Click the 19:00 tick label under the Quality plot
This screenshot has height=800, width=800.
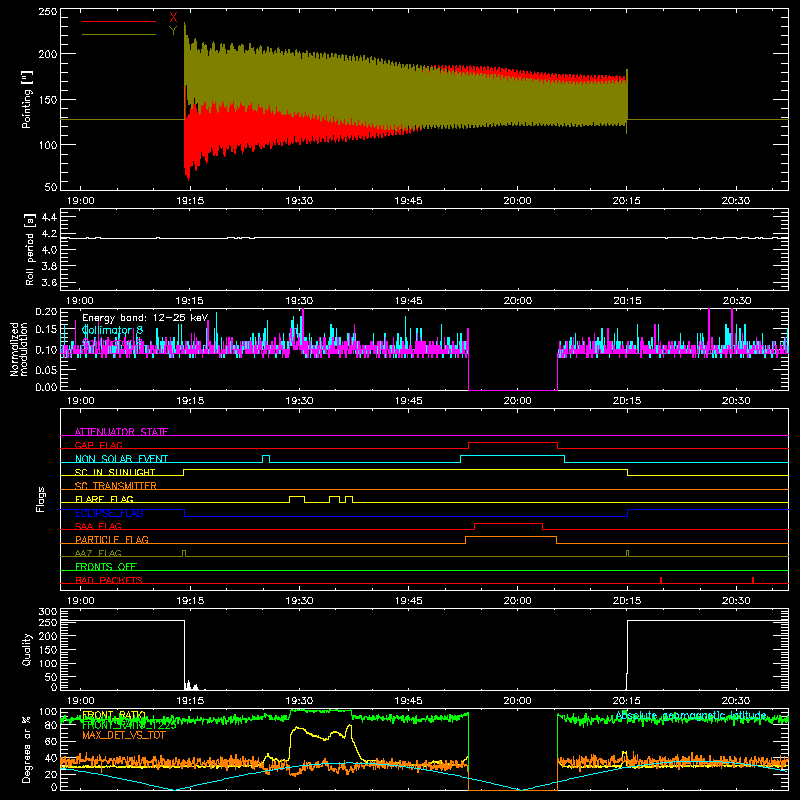tap(81, 701)
